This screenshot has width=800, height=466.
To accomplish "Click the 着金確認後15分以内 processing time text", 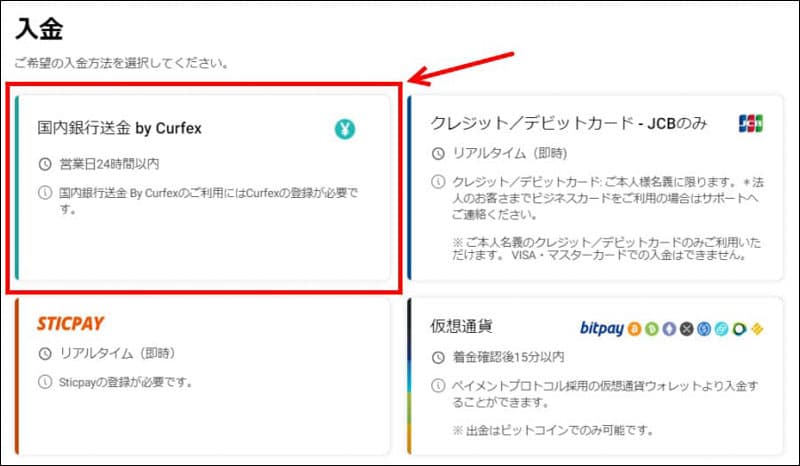I will click(509, 357).
